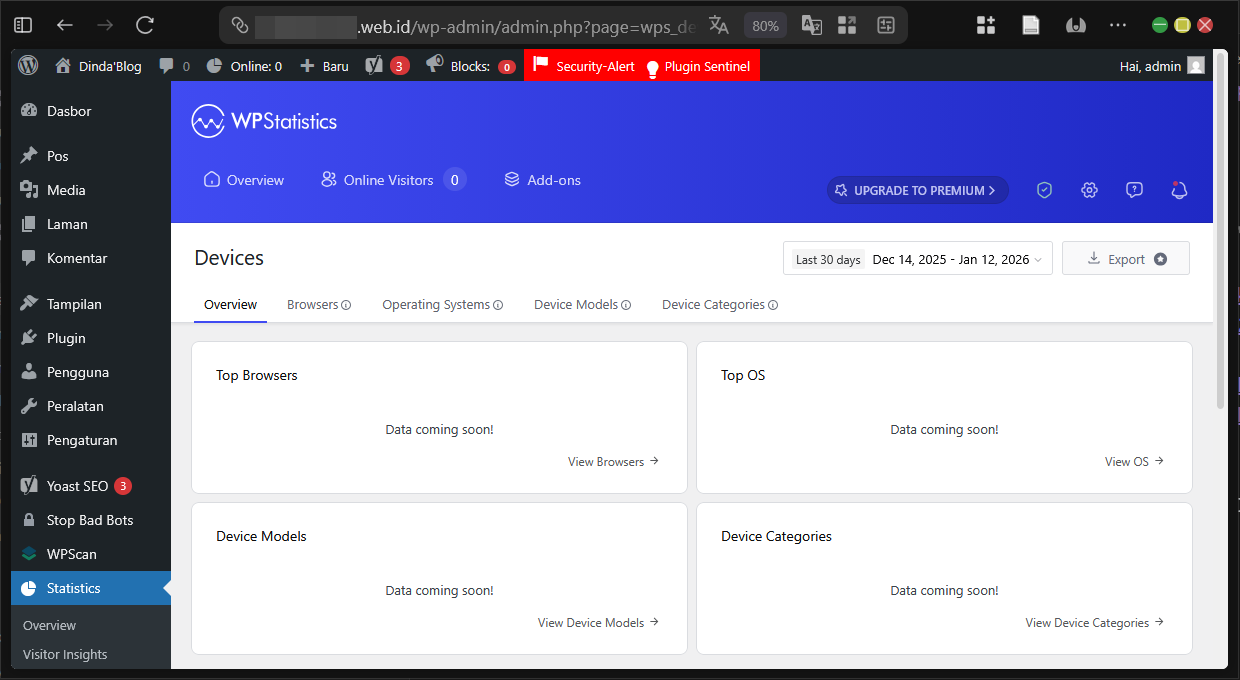Expand the Baru new content menu
1240x680 pixels.
(325, 66)
